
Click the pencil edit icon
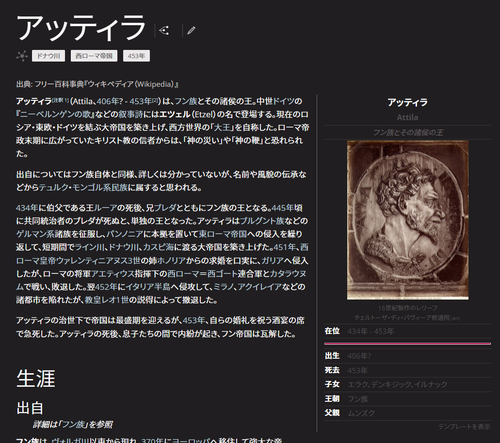coord(191,31)
